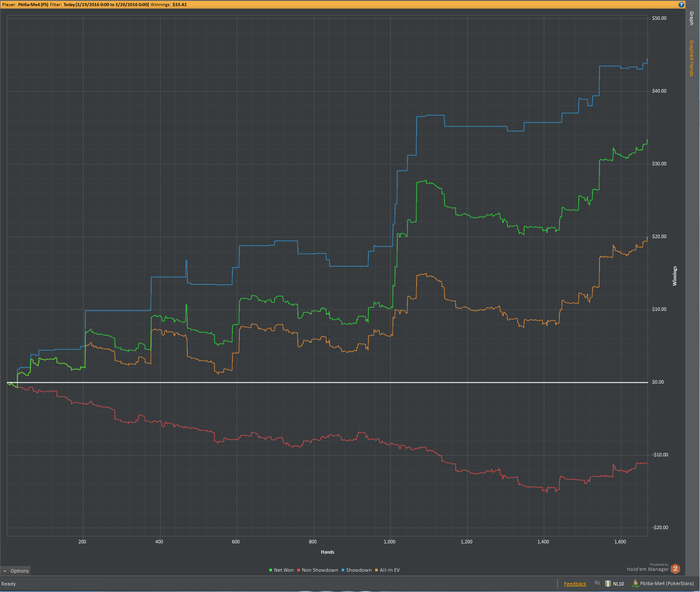Click the Filter: Today date range text
Viewport: 700px width, 592px height.
[x=99, y=4]
